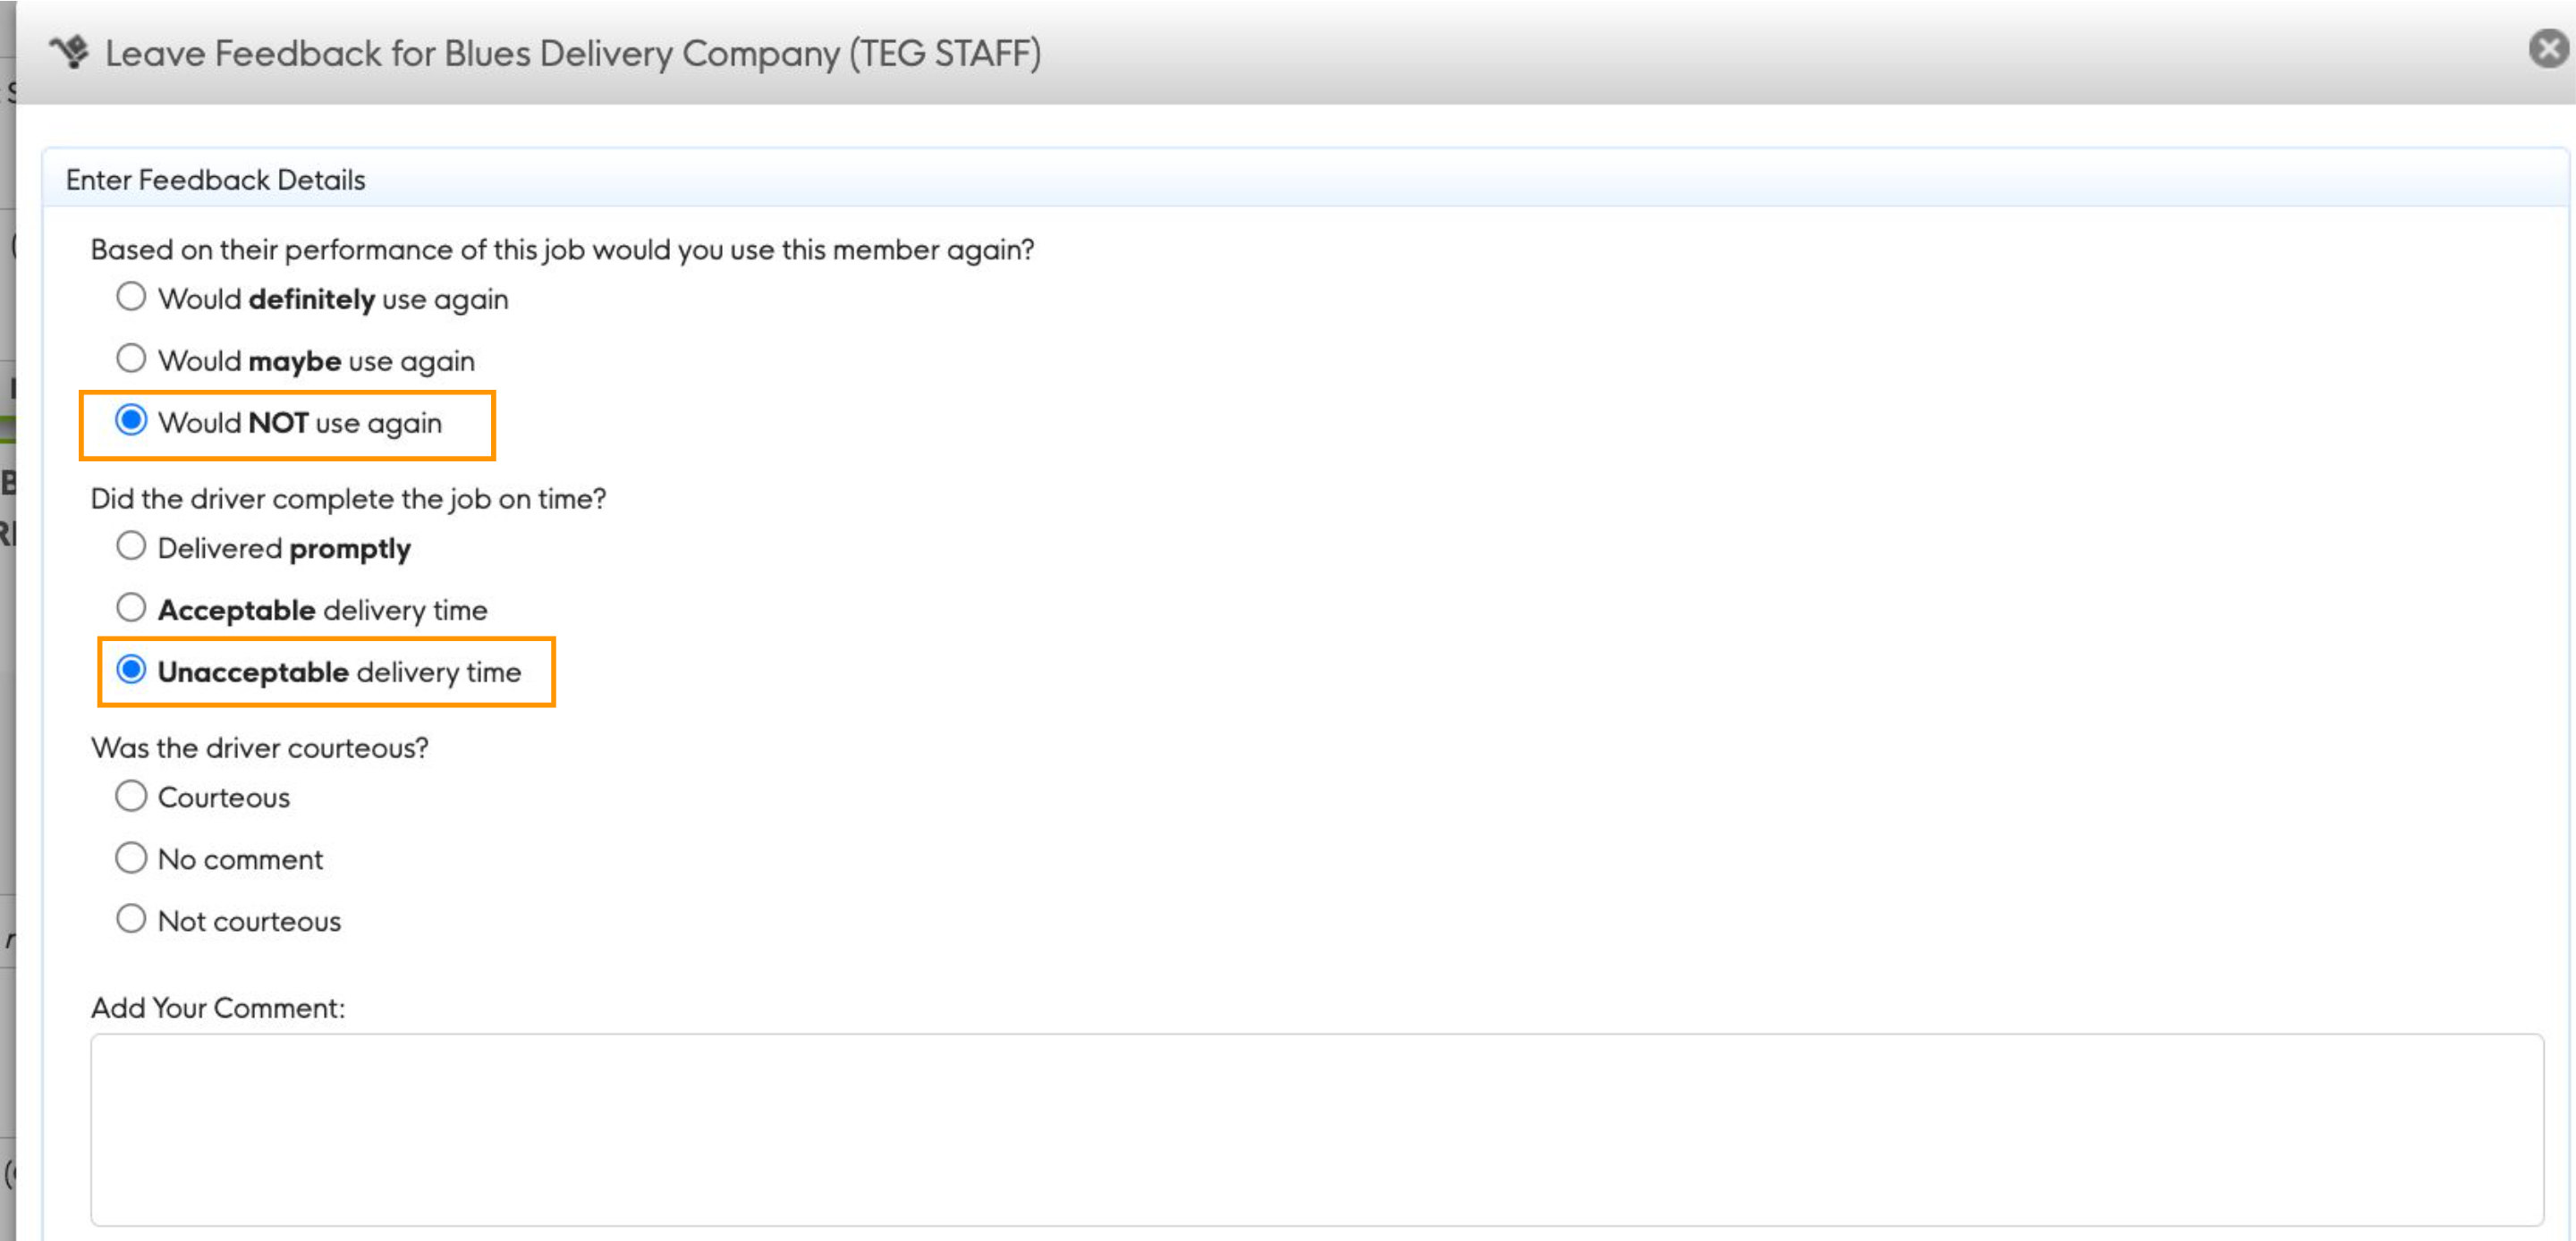Mark delivery as "Delivered promptly"
Screen dimensions: 2576x1241
(x=131, y=546)
